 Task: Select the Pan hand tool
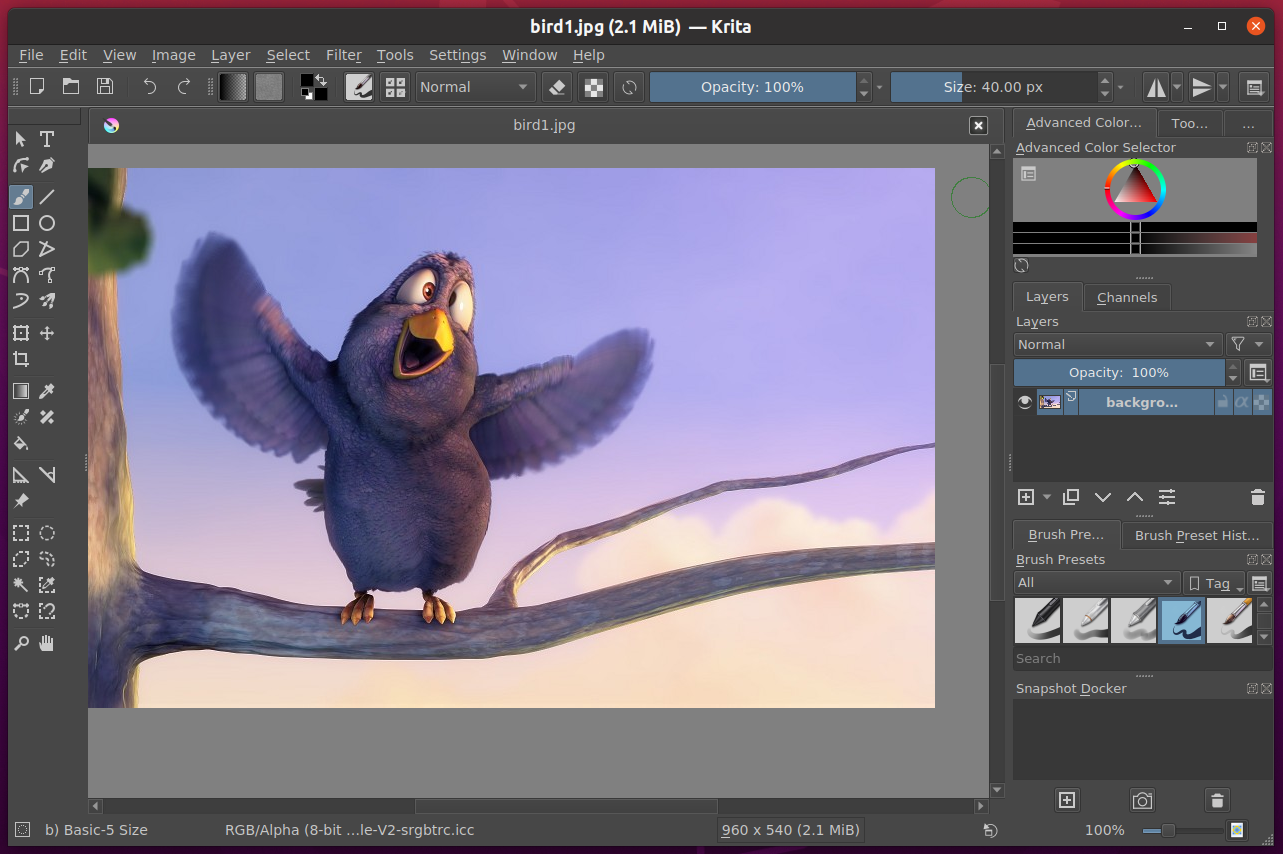point(47,643)
